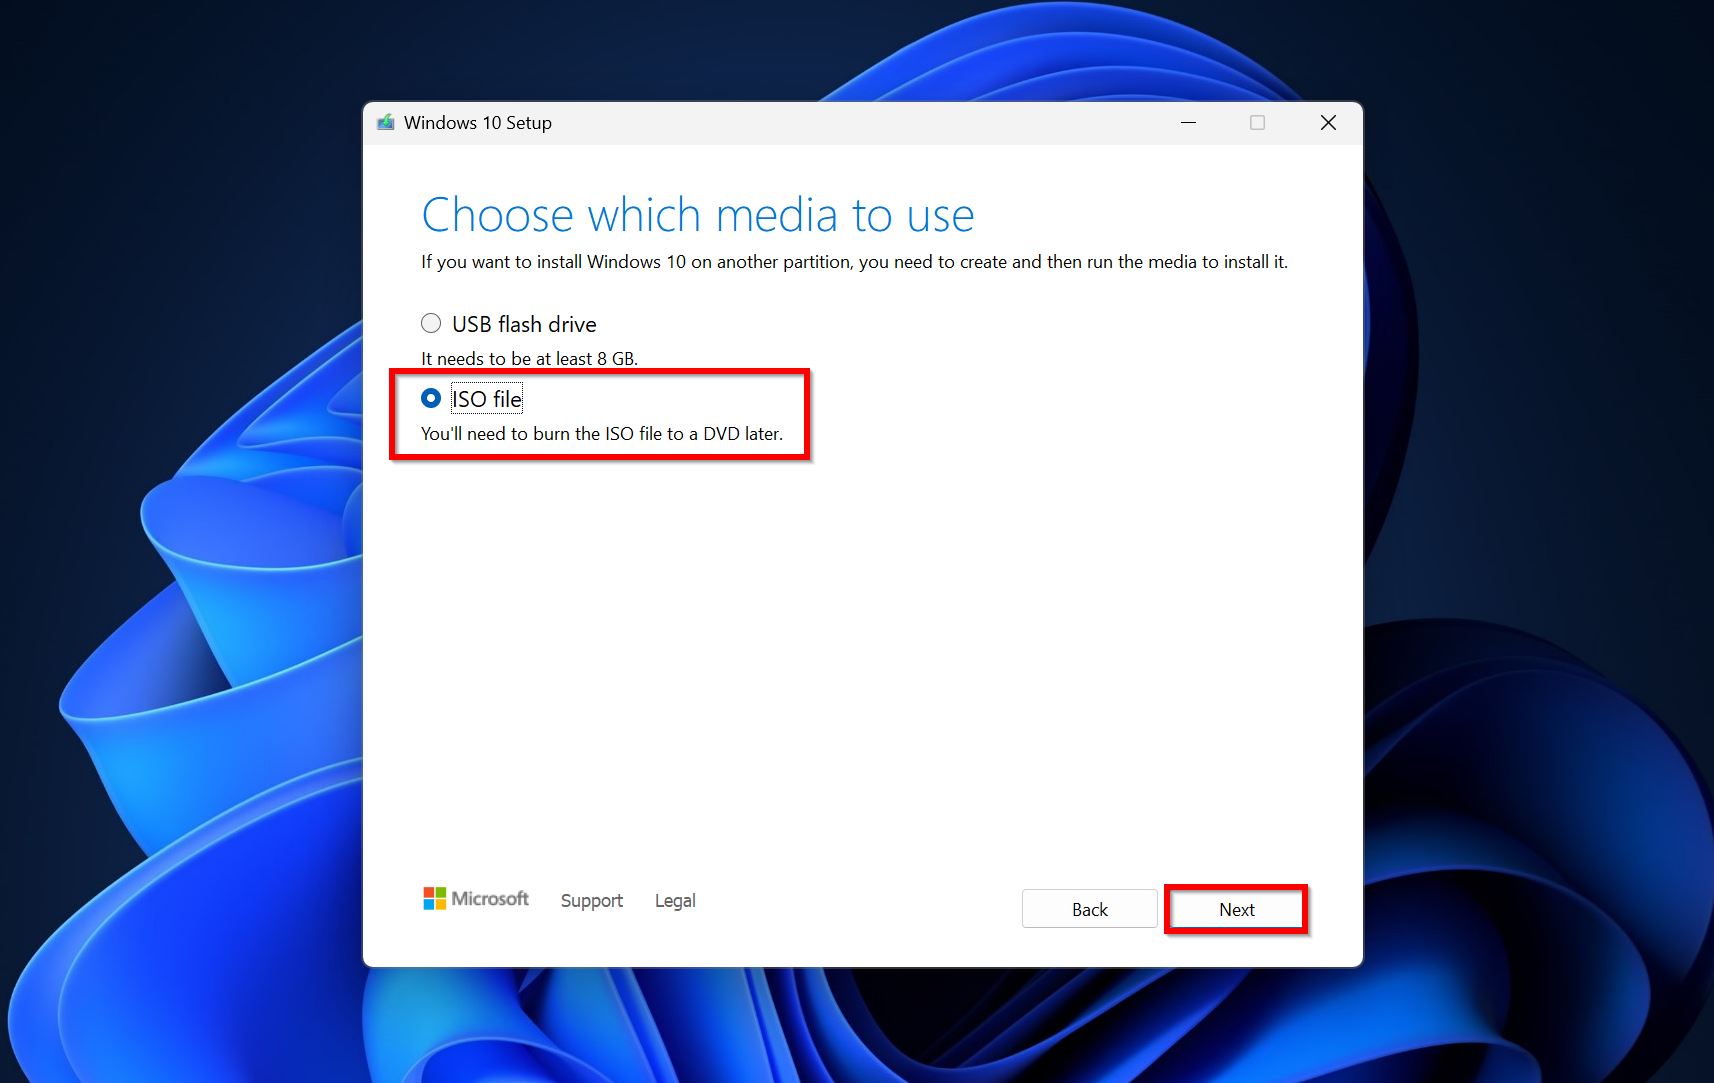Click the Next button

[1236, 909]
